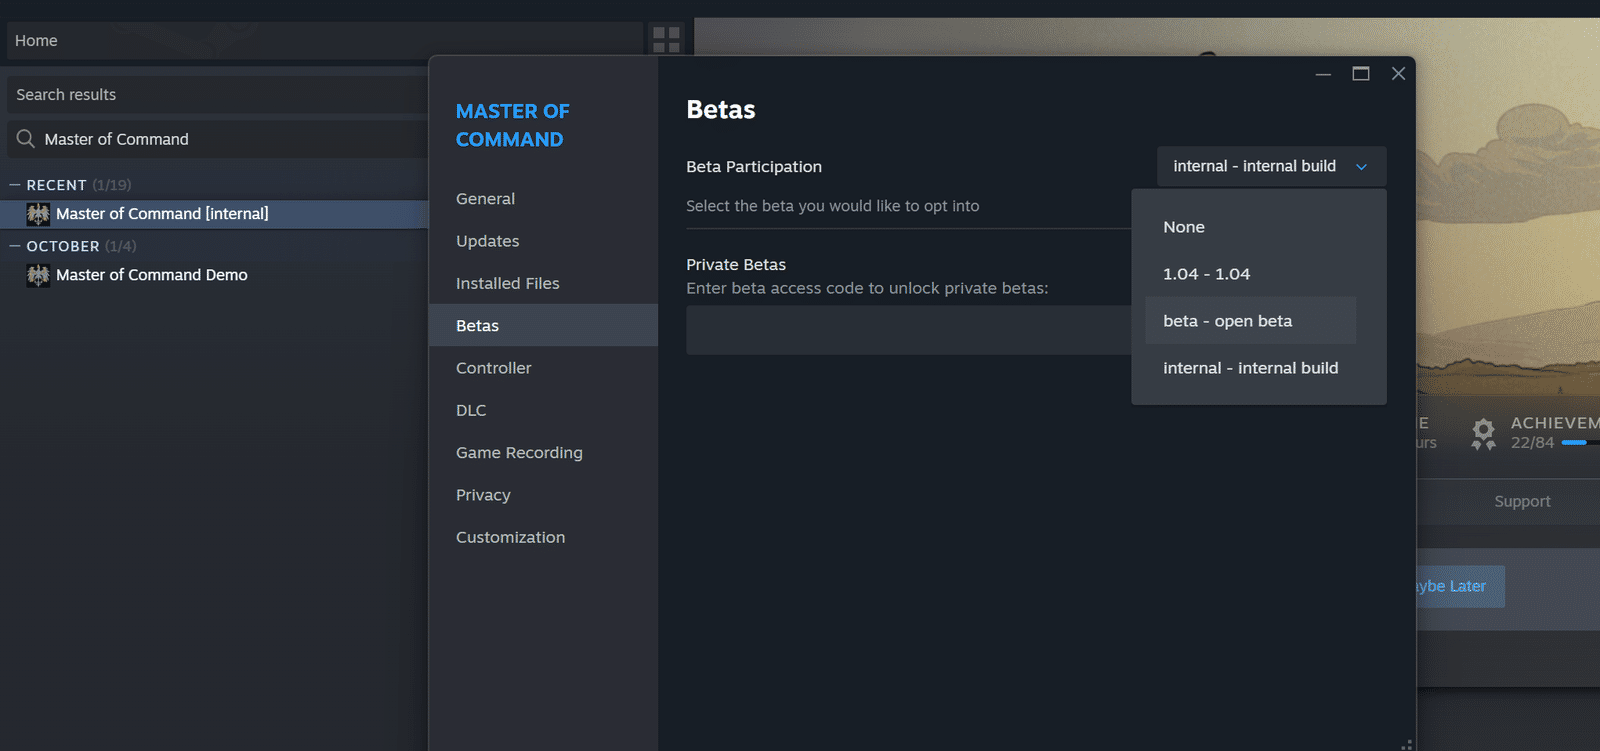Viewport: 1600px width, 751px height.
Task: Open the Game Recording tab
Action: (x=543, y=452)
